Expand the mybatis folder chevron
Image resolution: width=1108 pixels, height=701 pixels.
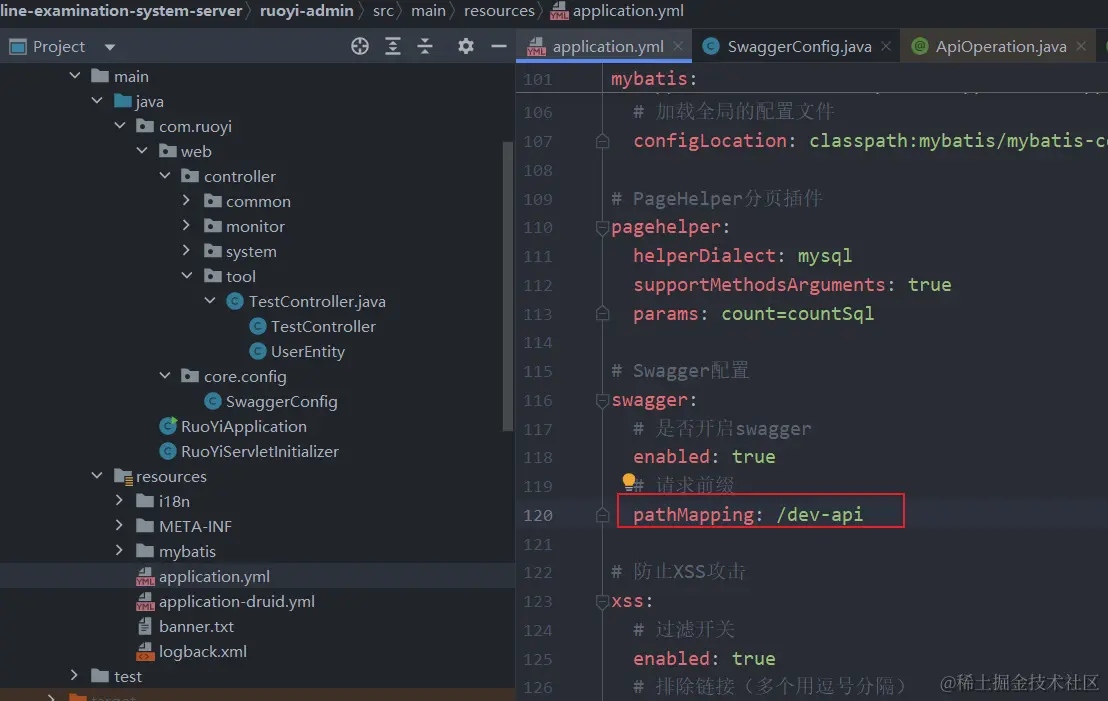119,550
